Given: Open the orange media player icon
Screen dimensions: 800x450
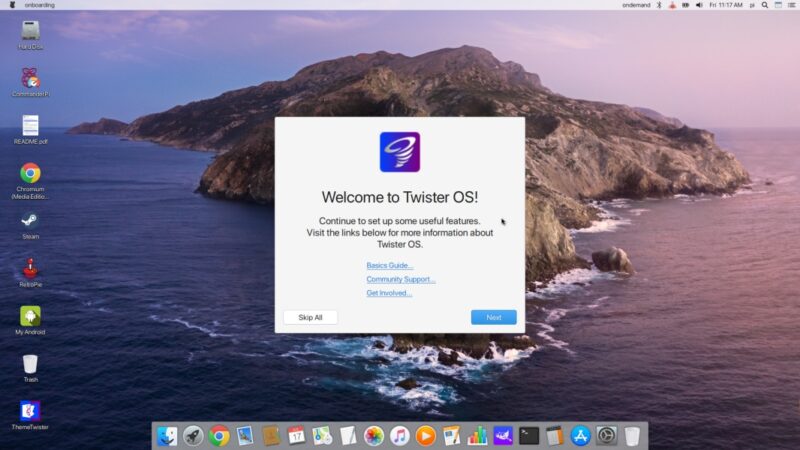Looking at the screenshot, I should coord(426,436).
